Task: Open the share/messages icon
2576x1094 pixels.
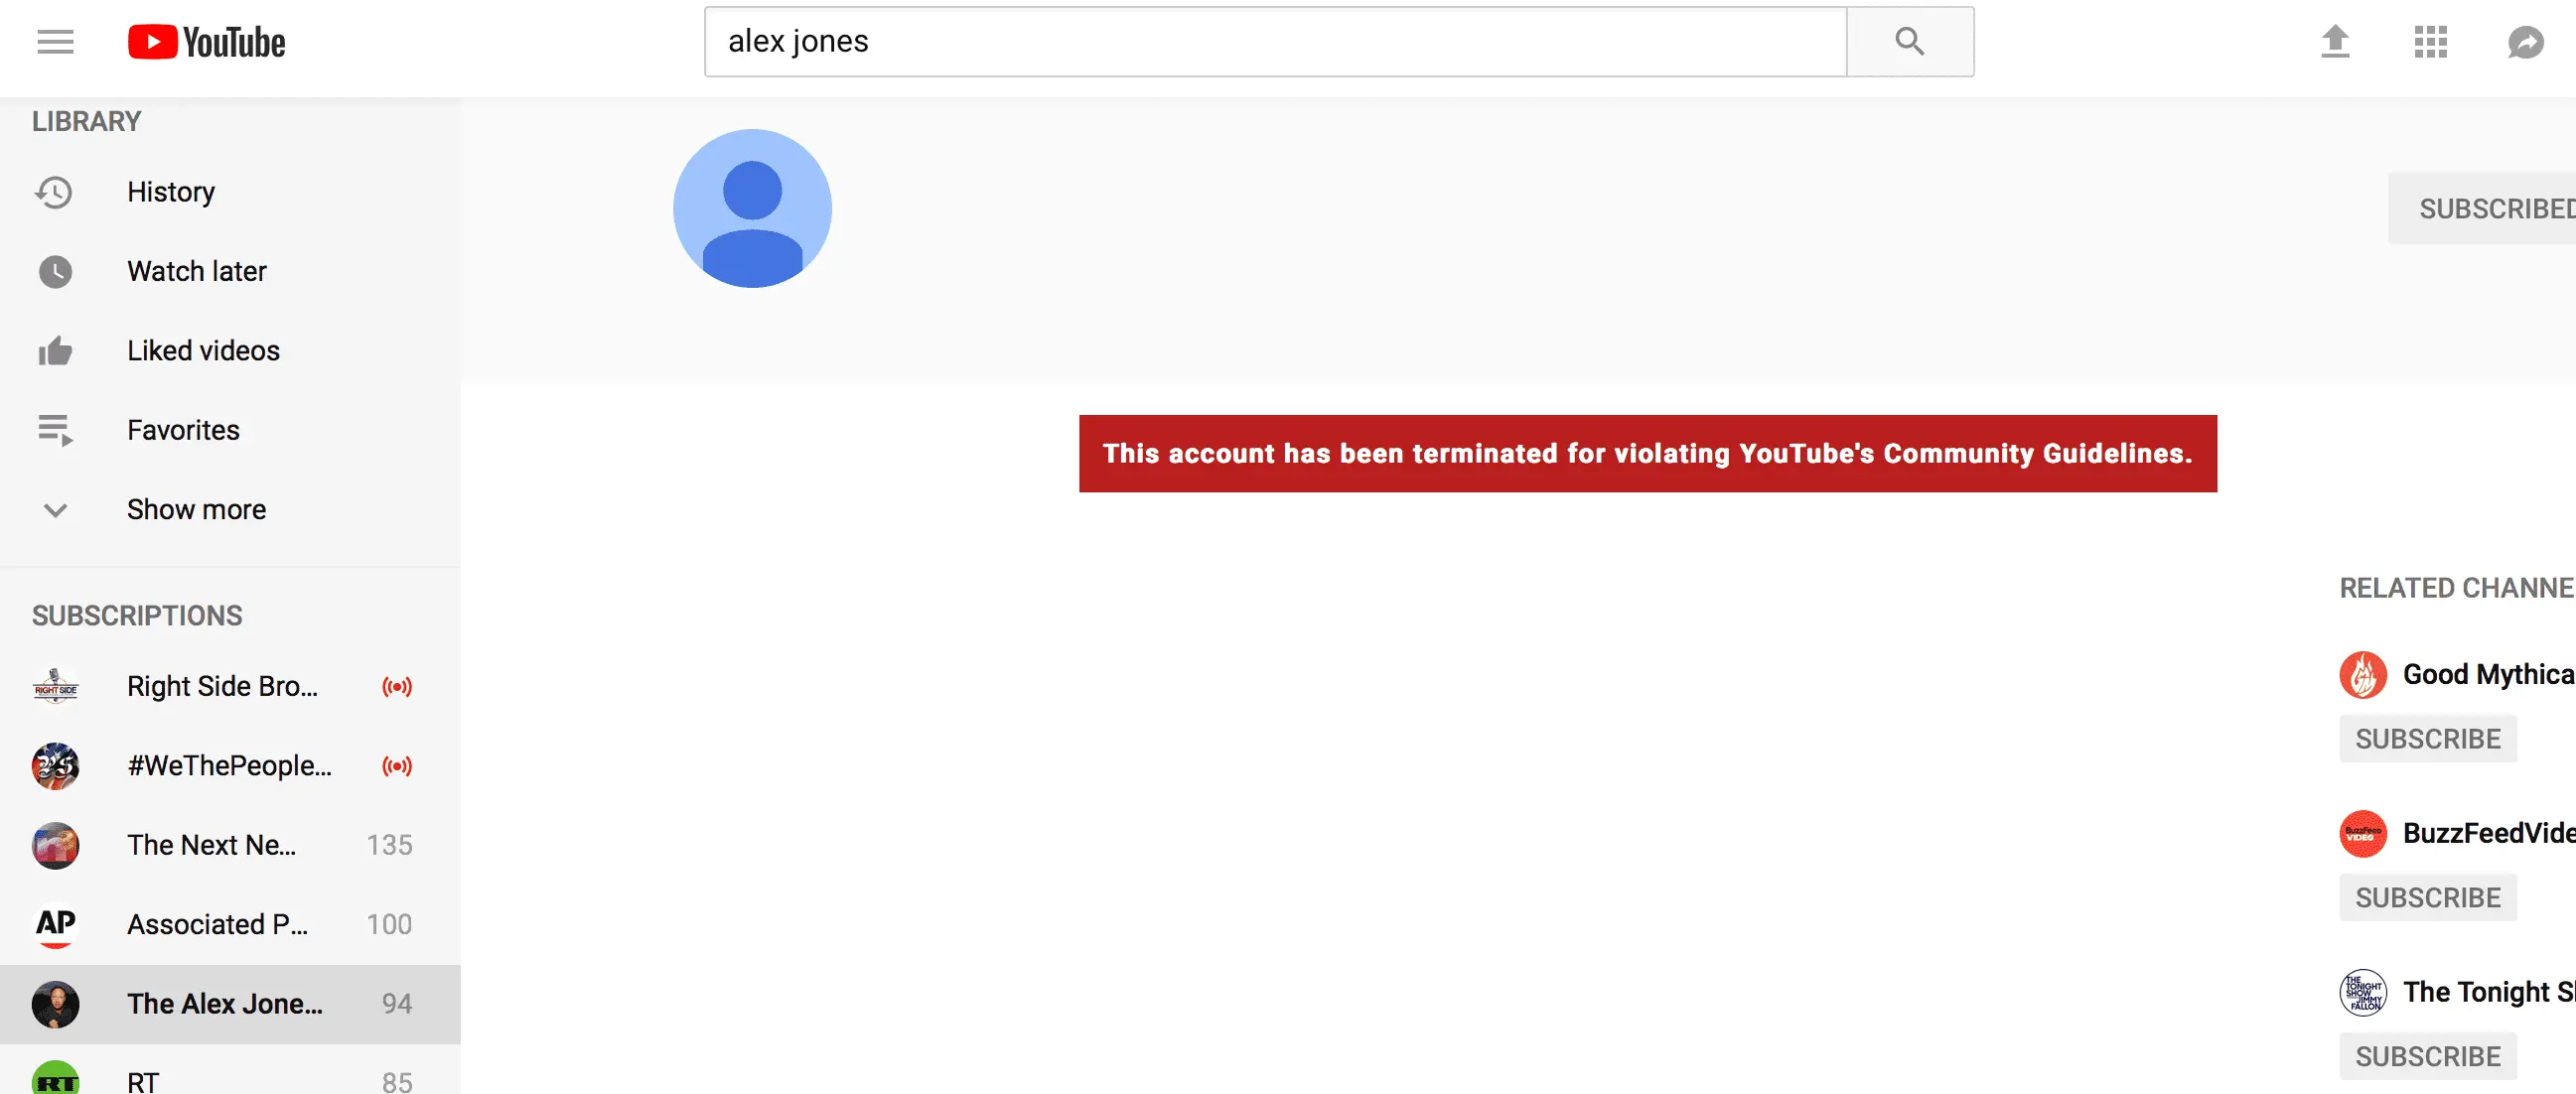Action: 2524,42
